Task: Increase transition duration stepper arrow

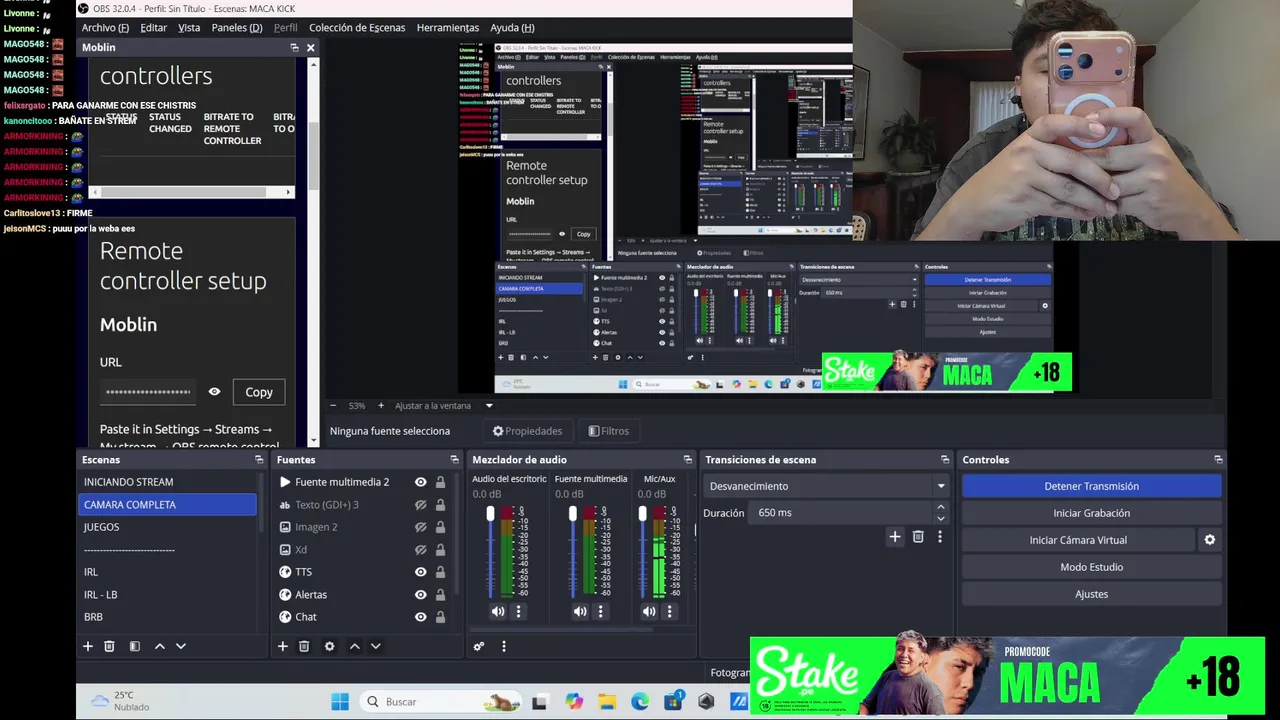Action: [940, 507]
